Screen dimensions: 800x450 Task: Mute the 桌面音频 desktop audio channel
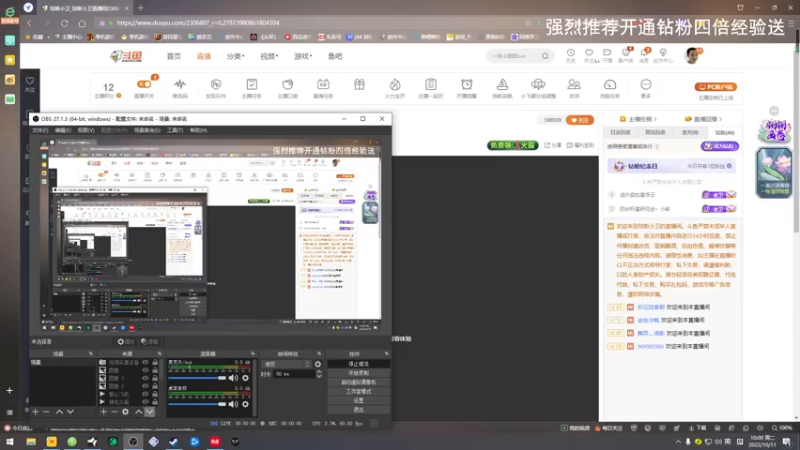click(x=233, y=404)
